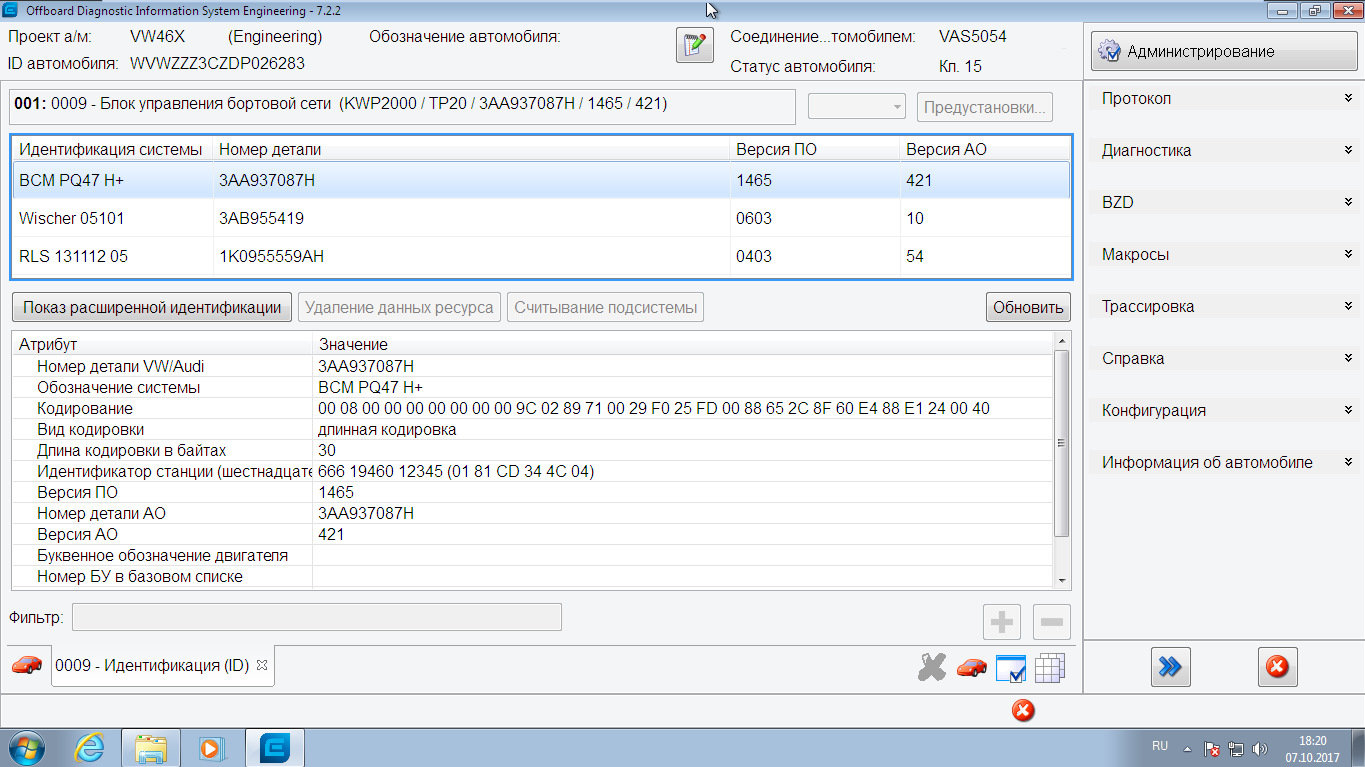Close the 0009 Идентификация tab with its X
1365x767 pixels.
(x=262, y=665)
